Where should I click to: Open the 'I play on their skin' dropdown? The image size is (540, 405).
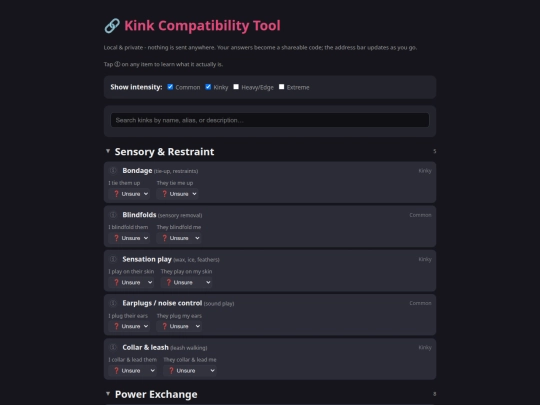click(131, 282)
